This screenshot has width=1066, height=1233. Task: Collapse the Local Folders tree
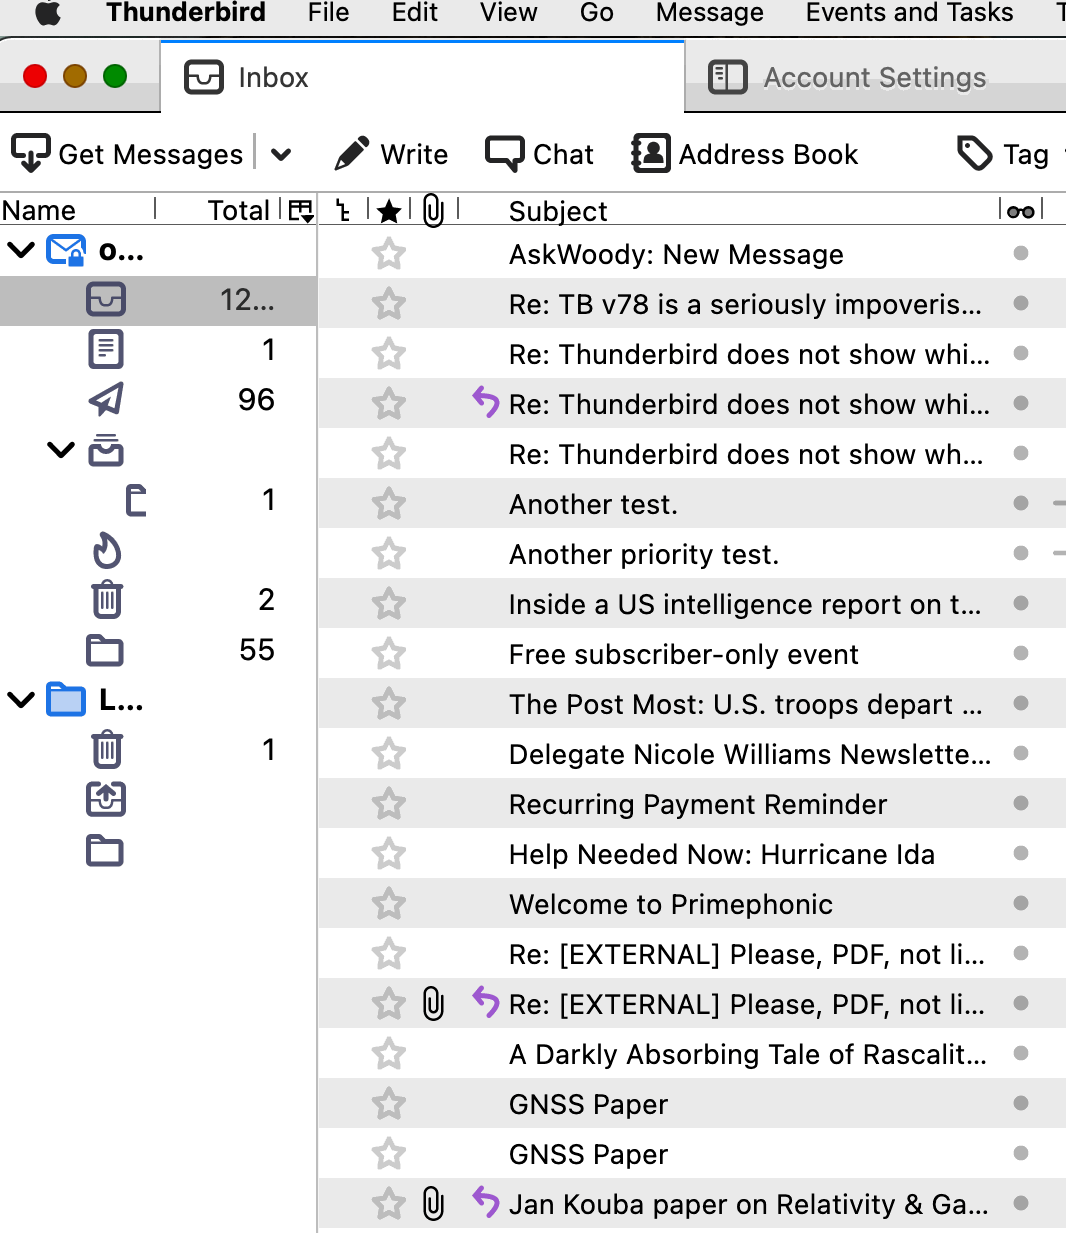tap(21, 700)
